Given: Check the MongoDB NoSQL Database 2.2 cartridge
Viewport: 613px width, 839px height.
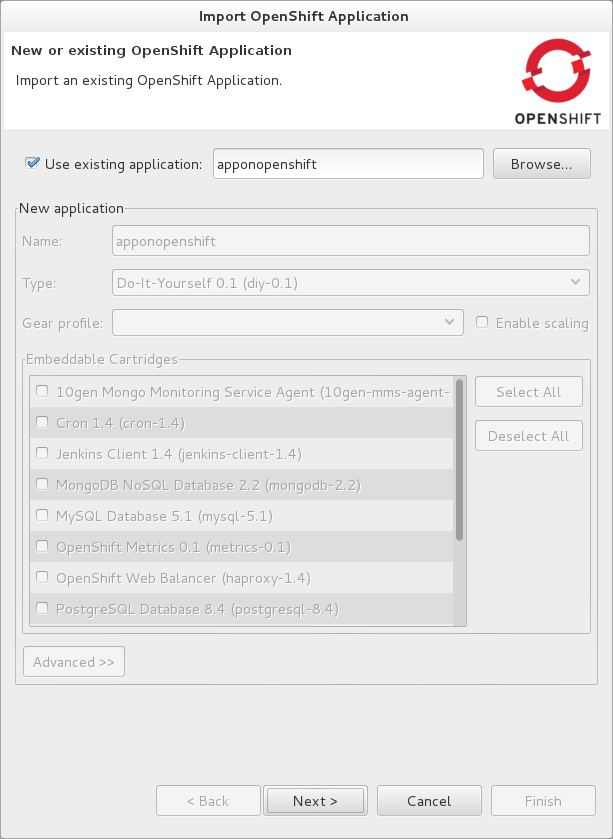Looking at the screenshot, I should (41, 485).
